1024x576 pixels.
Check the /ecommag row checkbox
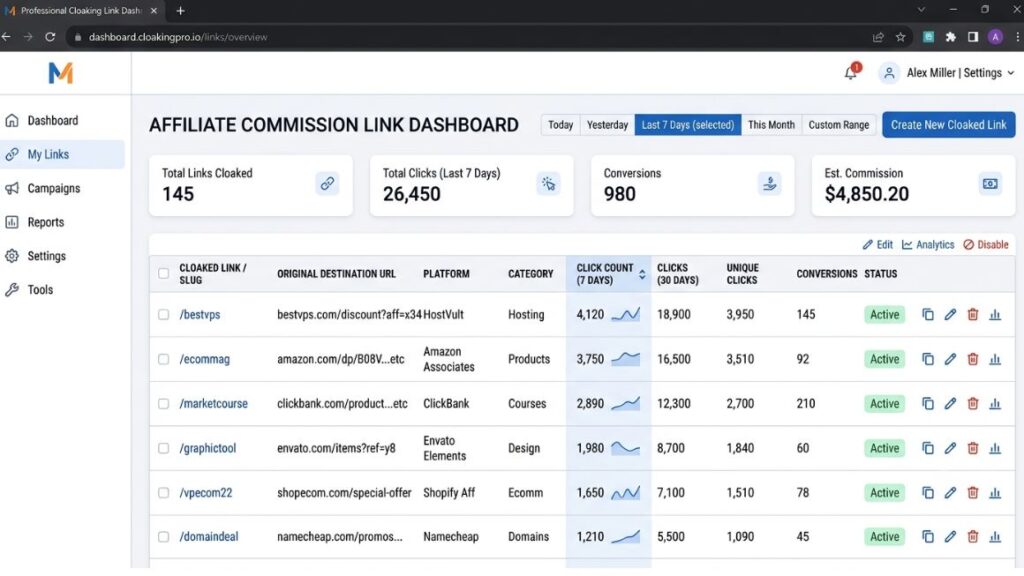pyautogui.click(x=163, y=359)
